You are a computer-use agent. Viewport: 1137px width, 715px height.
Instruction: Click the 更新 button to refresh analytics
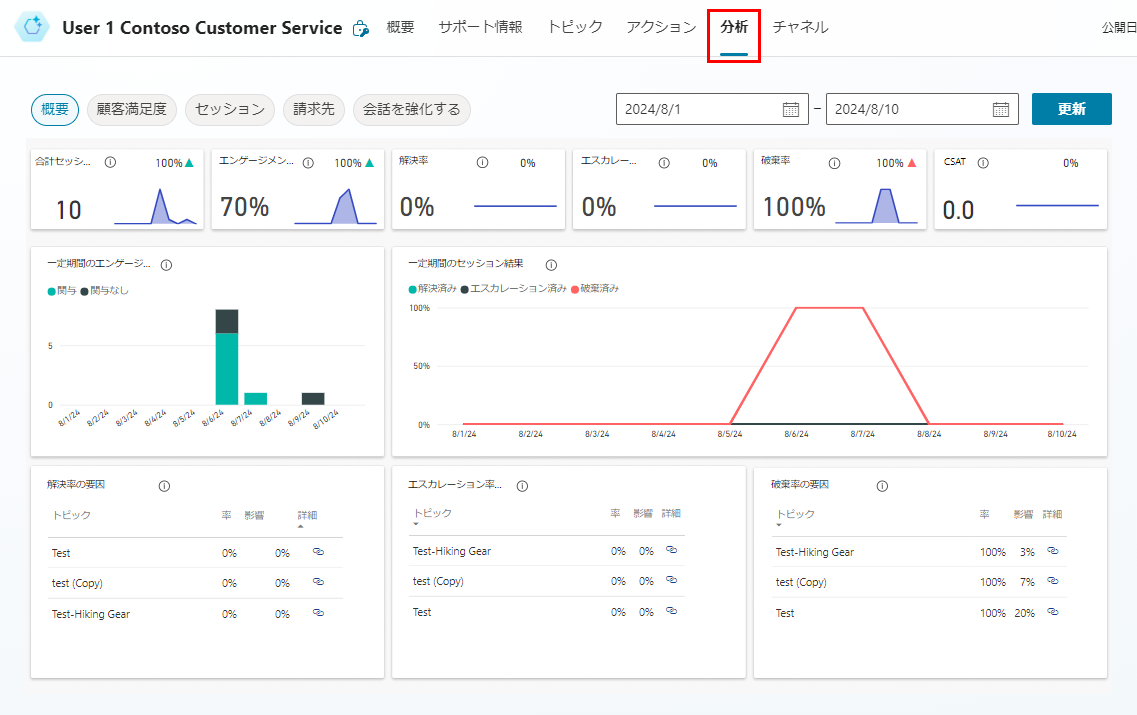coord(1071,109)
